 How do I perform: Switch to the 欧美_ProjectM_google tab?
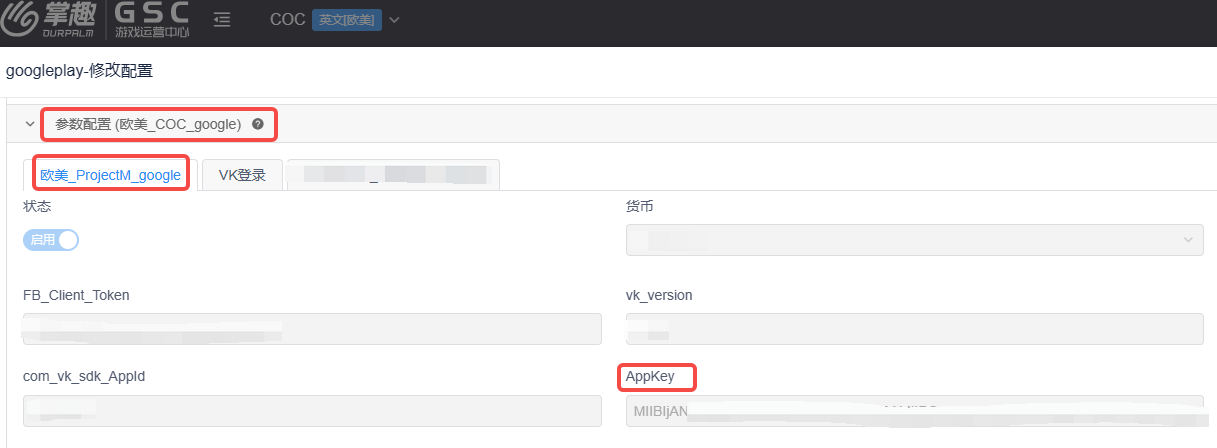(110, 175)
